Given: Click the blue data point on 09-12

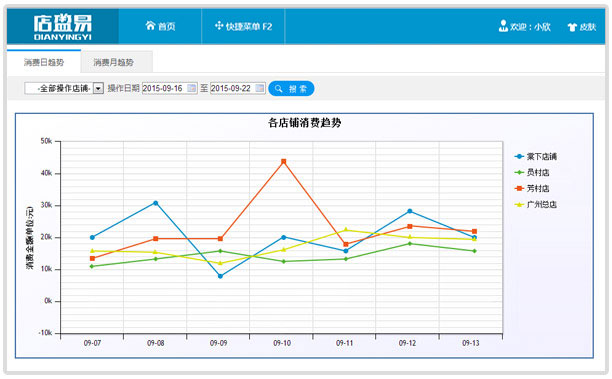Looking at the screenshot, I should (x=410, y=211).
